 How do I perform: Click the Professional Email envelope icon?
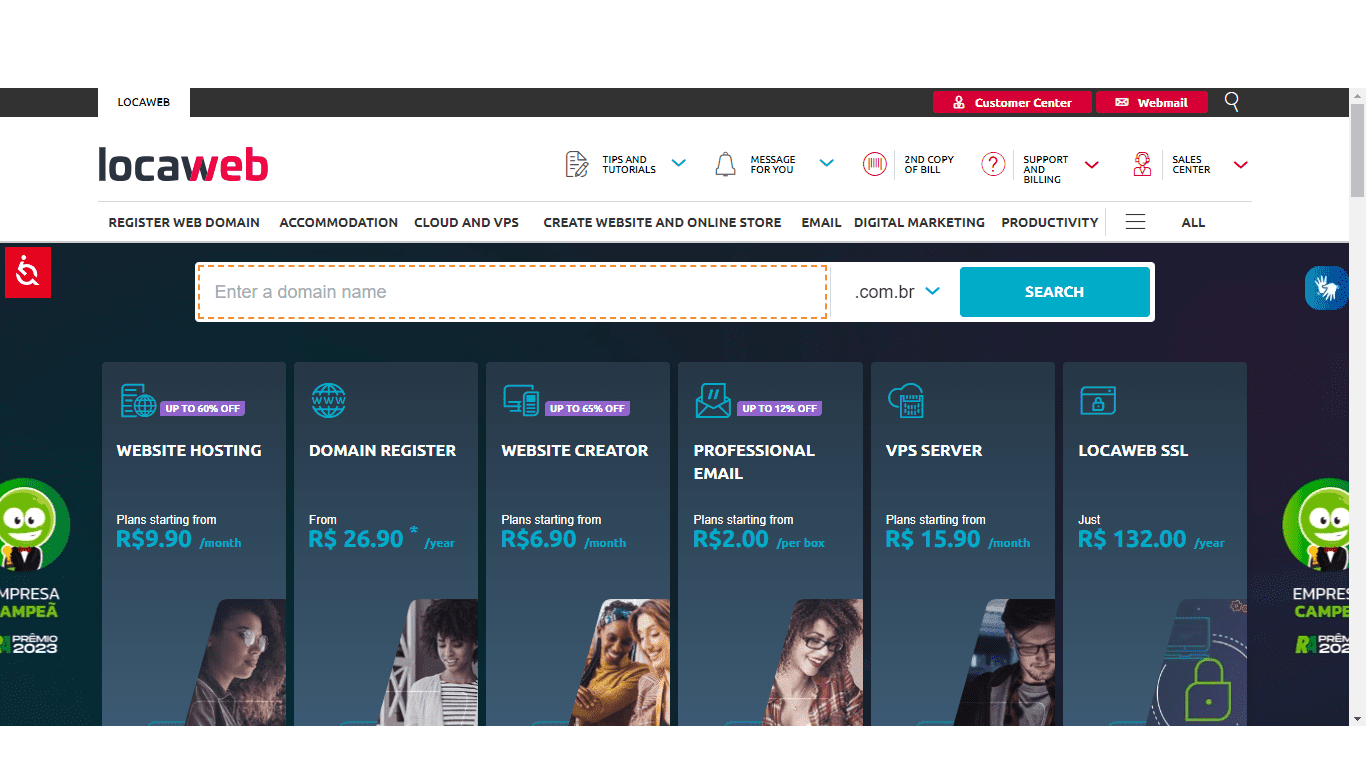pos(713,400)
